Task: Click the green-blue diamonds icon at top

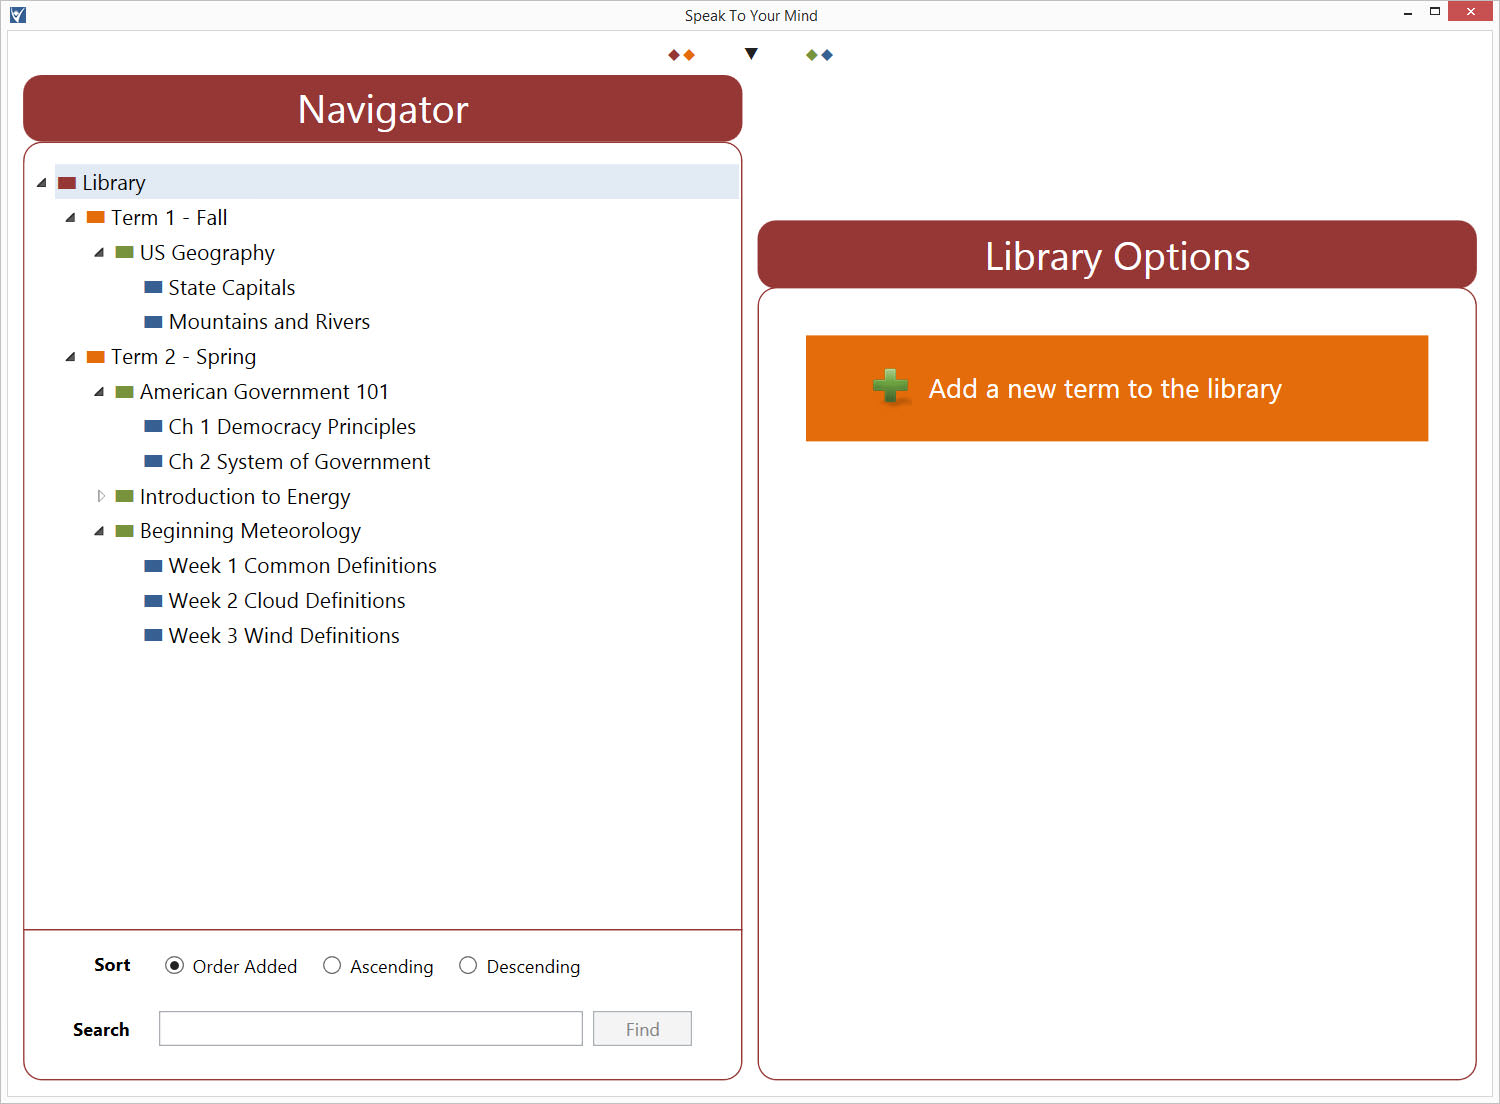Action: click(819, 55)
